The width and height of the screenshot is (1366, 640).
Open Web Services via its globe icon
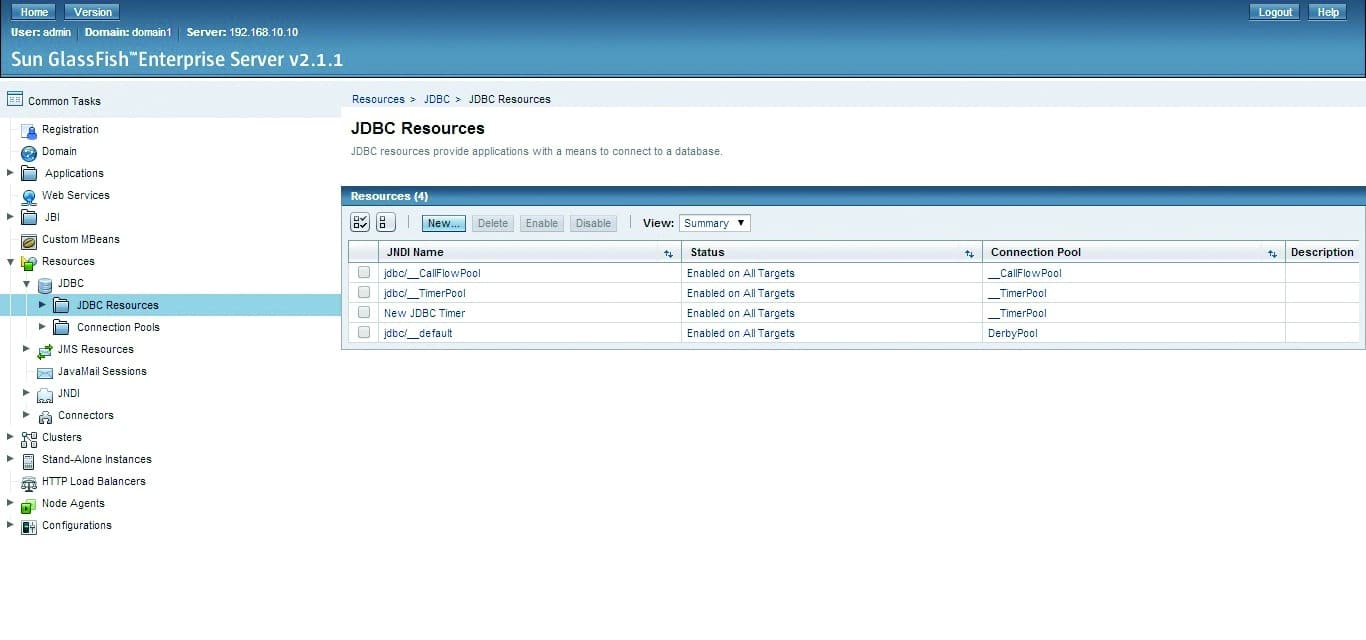(x=29, y=195)
